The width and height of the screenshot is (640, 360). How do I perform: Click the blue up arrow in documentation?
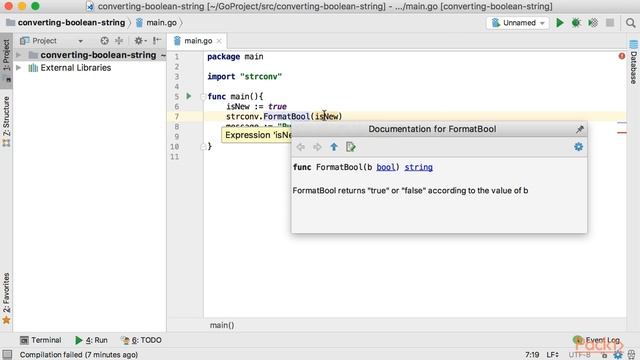click(x=334, y=147)
